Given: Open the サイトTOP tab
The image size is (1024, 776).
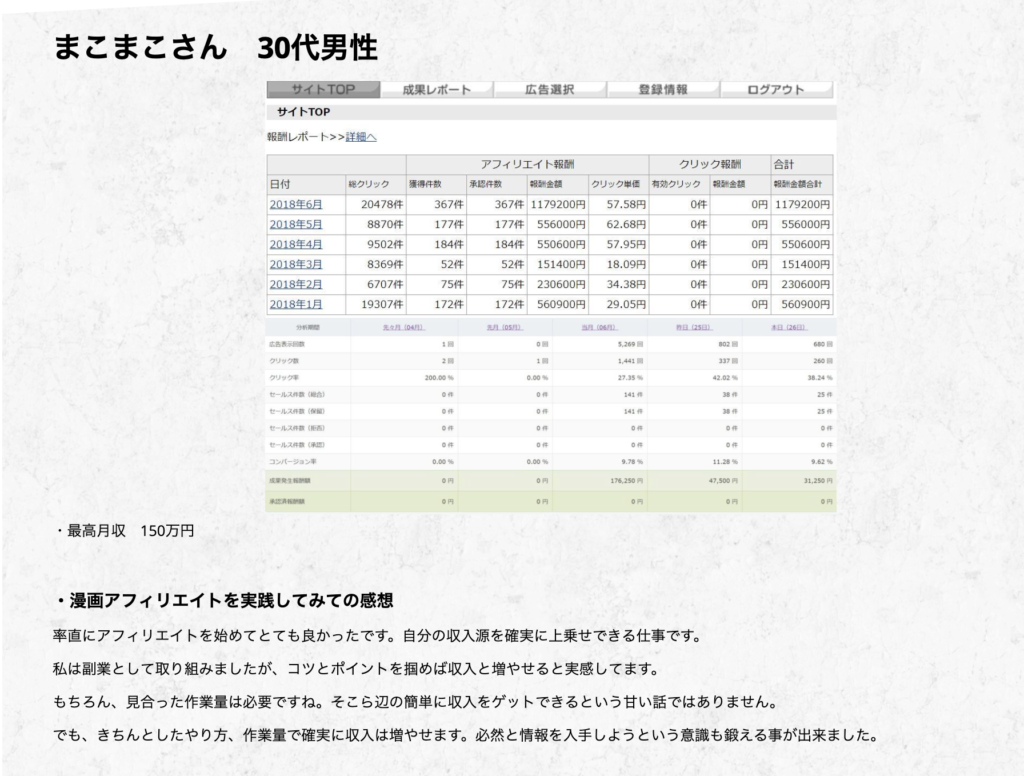Looking at the screenshot, I should pos(323,89).
